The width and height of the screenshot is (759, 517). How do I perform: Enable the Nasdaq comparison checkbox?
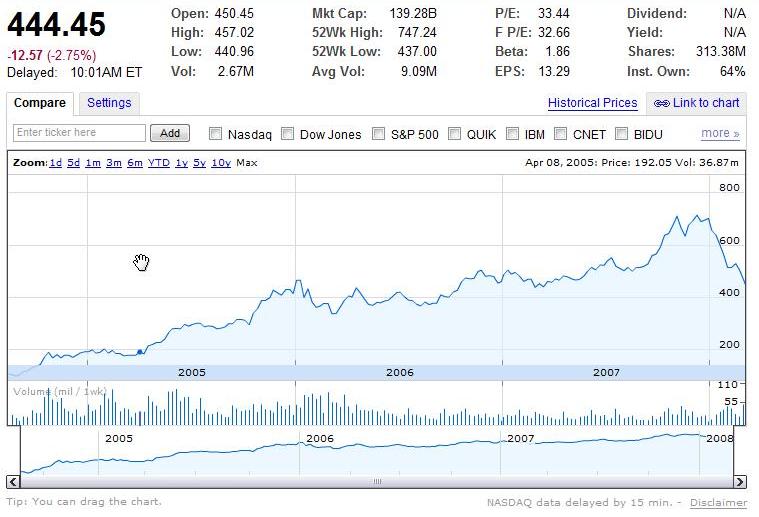coord(215,134)
